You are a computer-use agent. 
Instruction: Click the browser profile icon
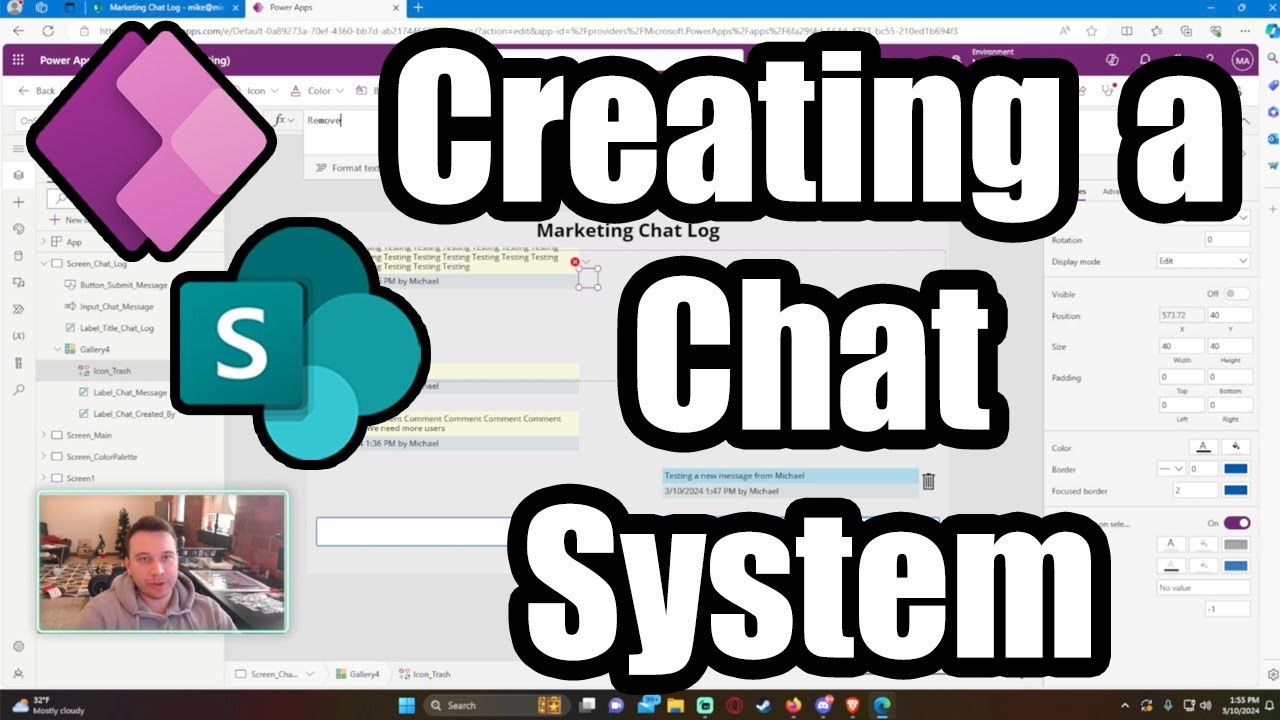(x=14, y=7)
